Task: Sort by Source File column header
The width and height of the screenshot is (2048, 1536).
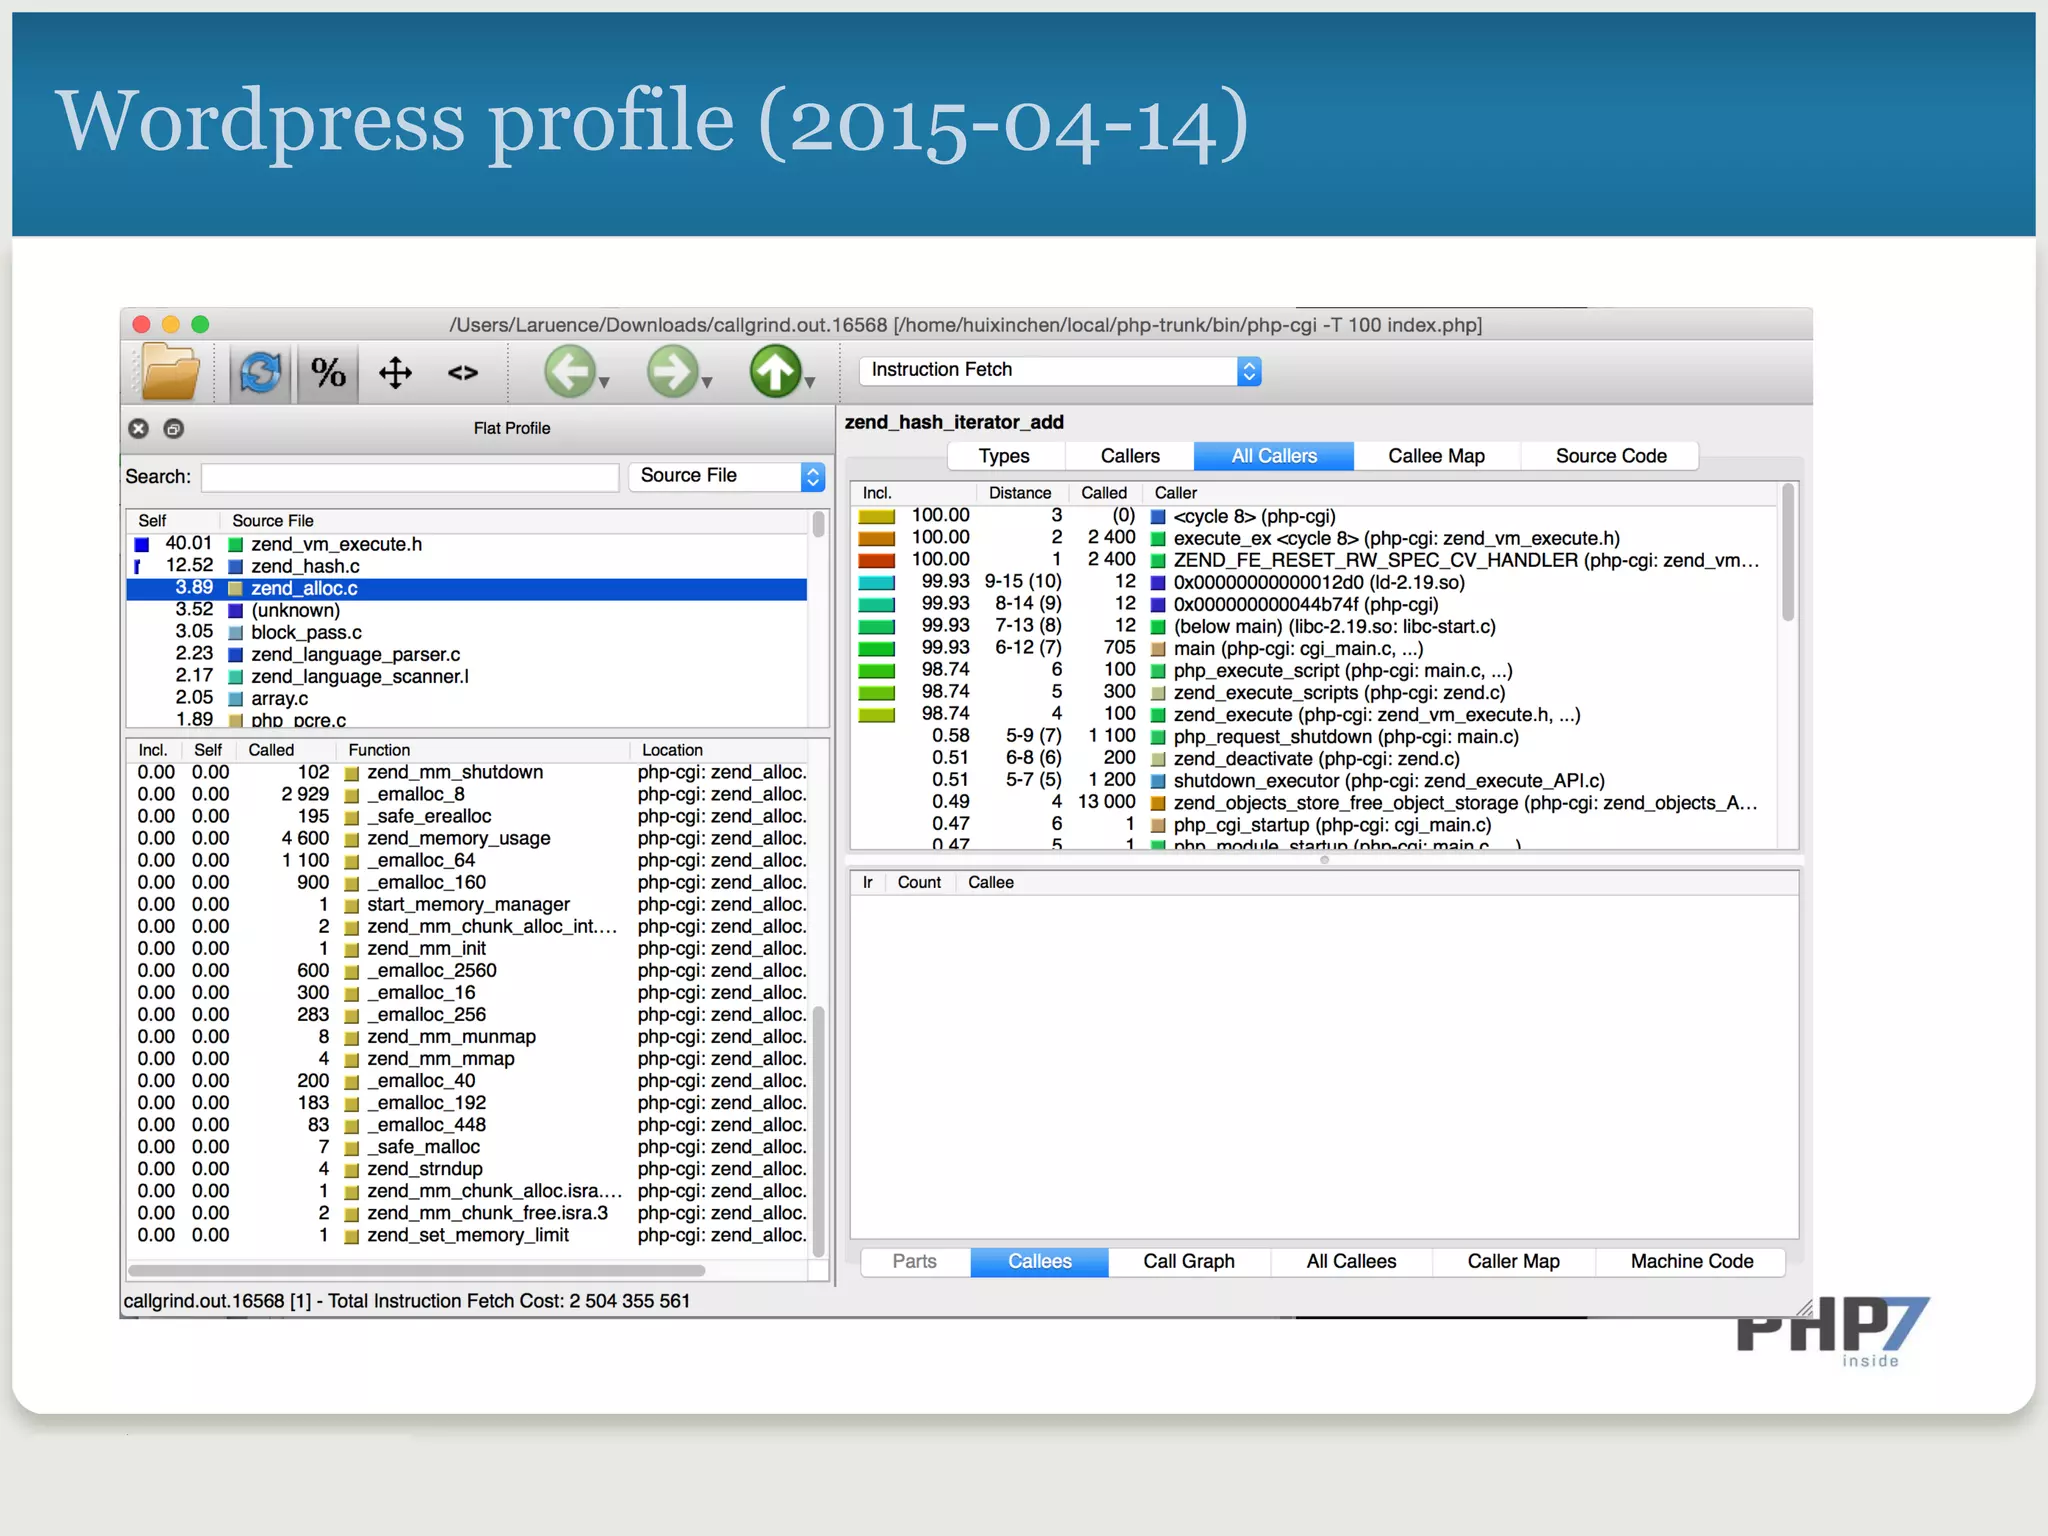Action: click(512, 521)
